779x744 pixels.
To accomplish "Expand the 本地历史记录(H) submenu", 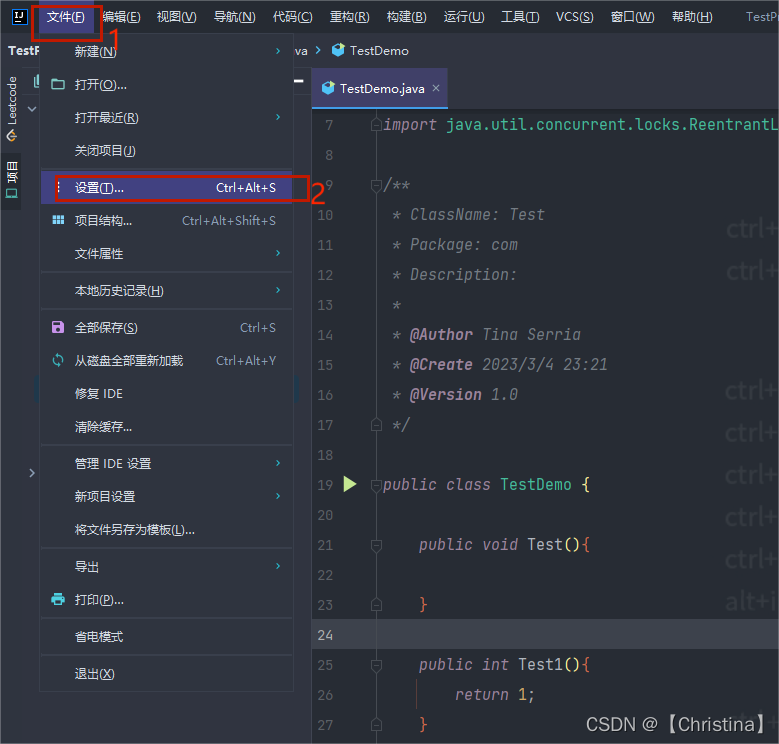I will tap(278, 290).
